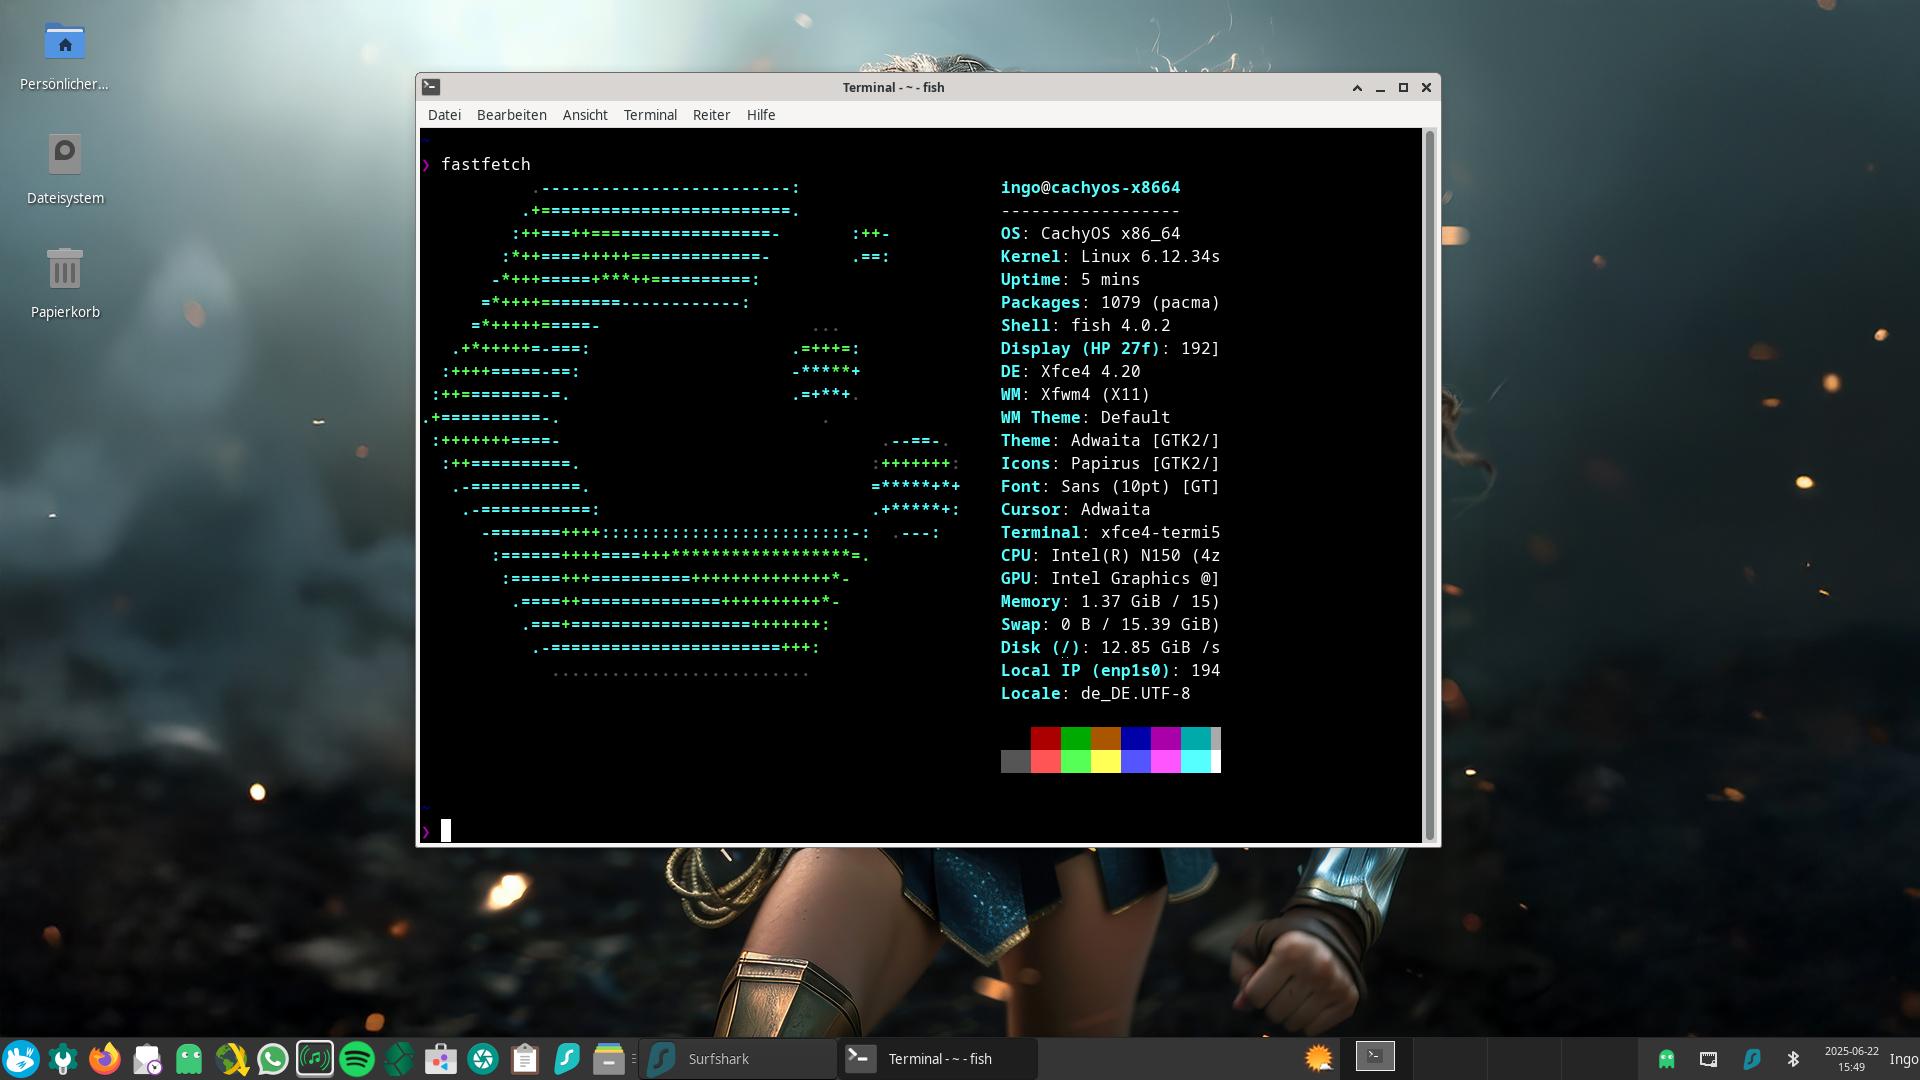The image size is (1920, 1080).
Task: Click the Surfshark launcher icon in panel
Action: [x=567, y=1058]
